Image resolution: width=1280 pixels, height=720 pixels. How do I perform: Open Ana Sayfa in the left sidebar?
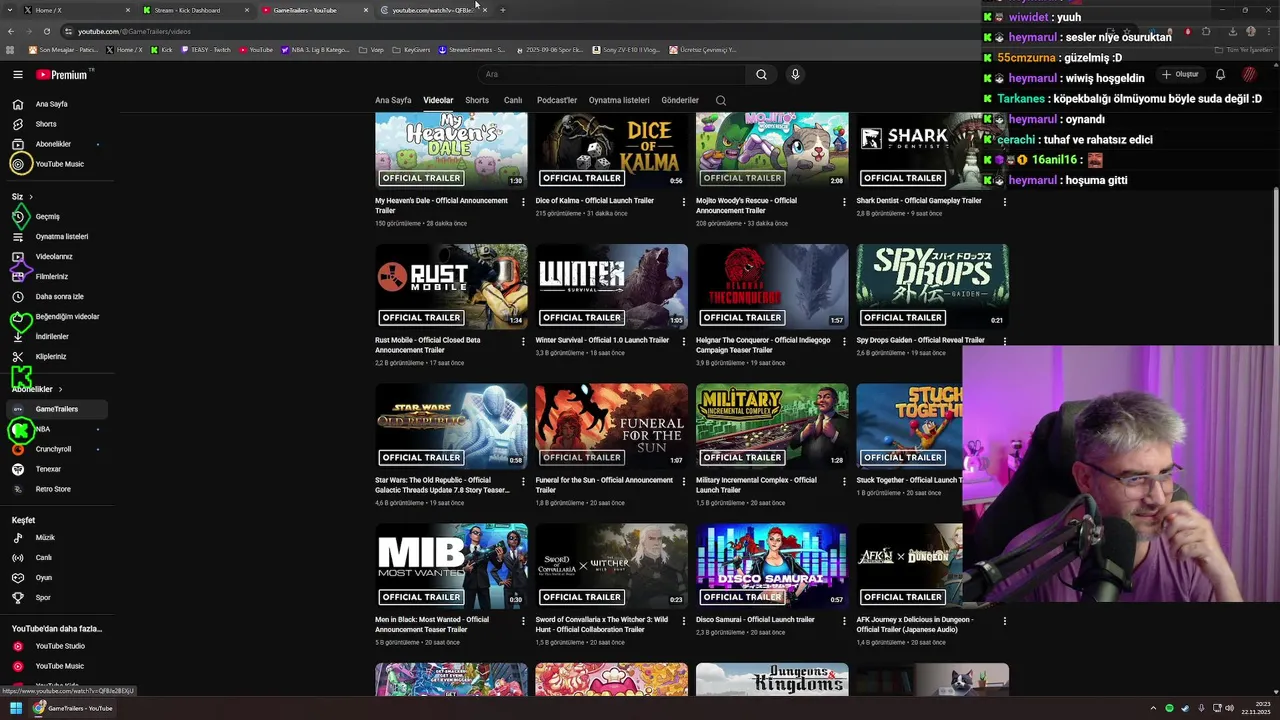click(52, 104)
